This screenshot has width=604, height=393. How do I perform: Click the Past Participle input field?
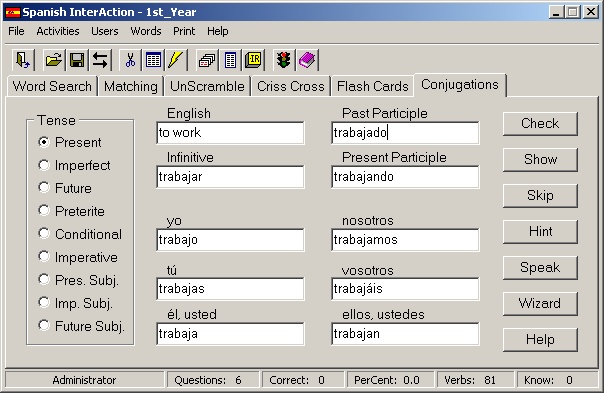click(405, 133)
